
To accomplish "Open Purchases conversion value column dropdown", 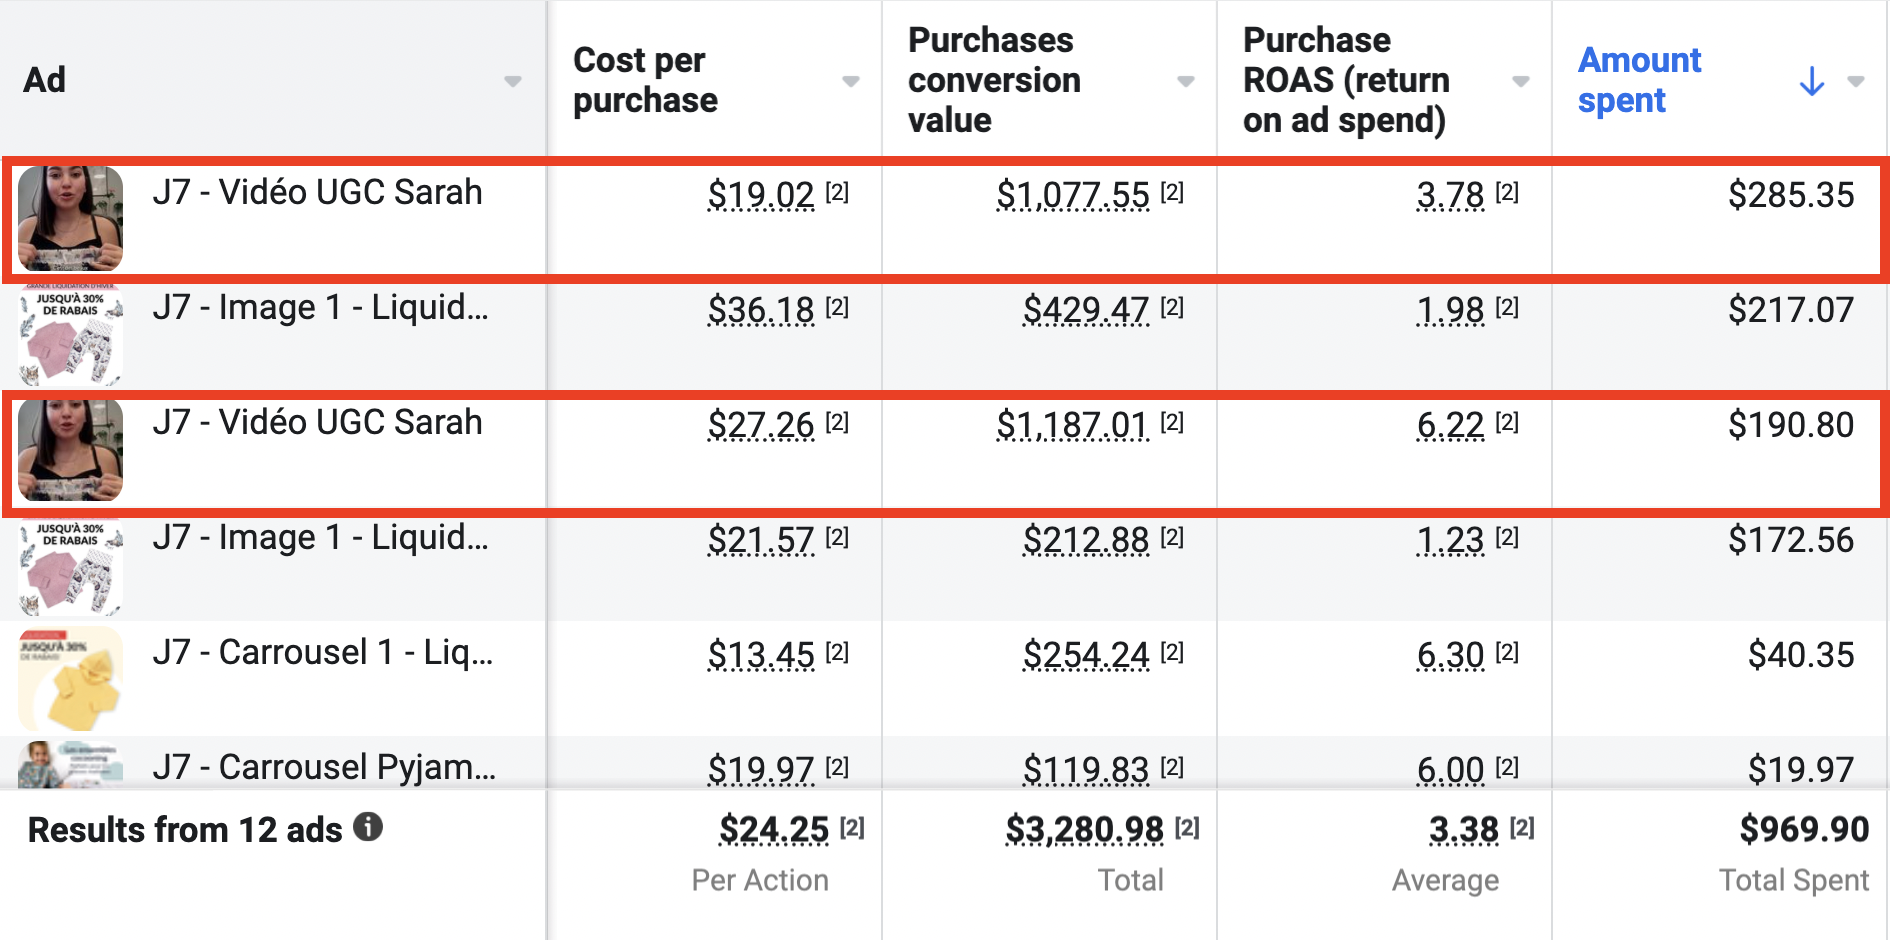I will [1185, 81].
